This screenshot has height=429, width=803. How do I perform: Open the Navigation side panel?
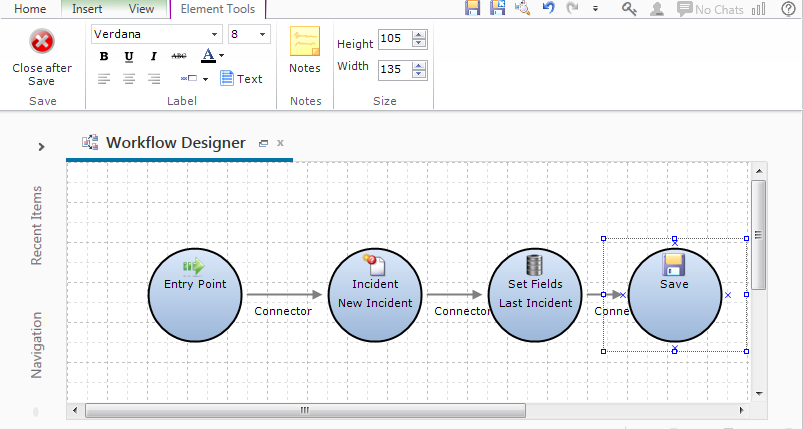[36, 345]
